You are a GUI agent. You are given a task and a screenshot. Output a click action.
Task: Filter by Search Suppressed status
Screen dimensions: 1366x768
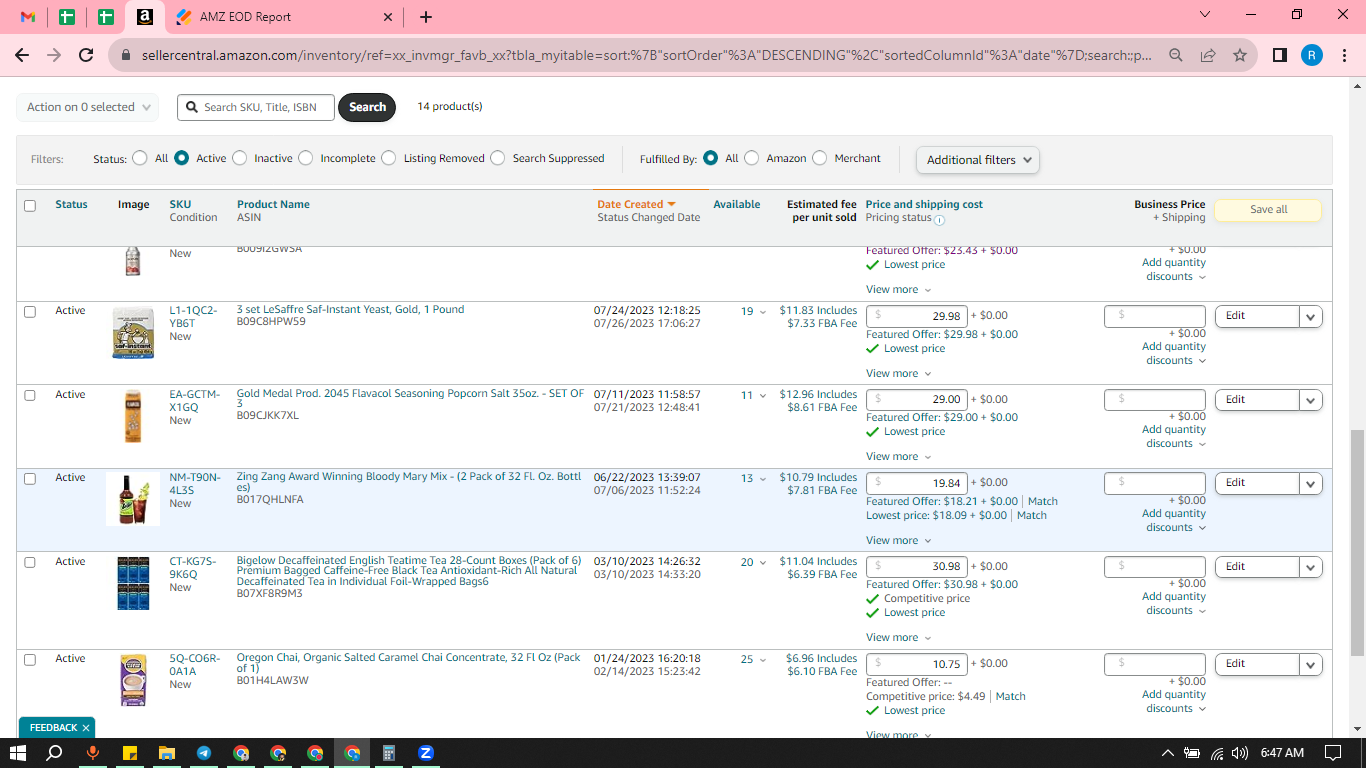click(498, 158)
